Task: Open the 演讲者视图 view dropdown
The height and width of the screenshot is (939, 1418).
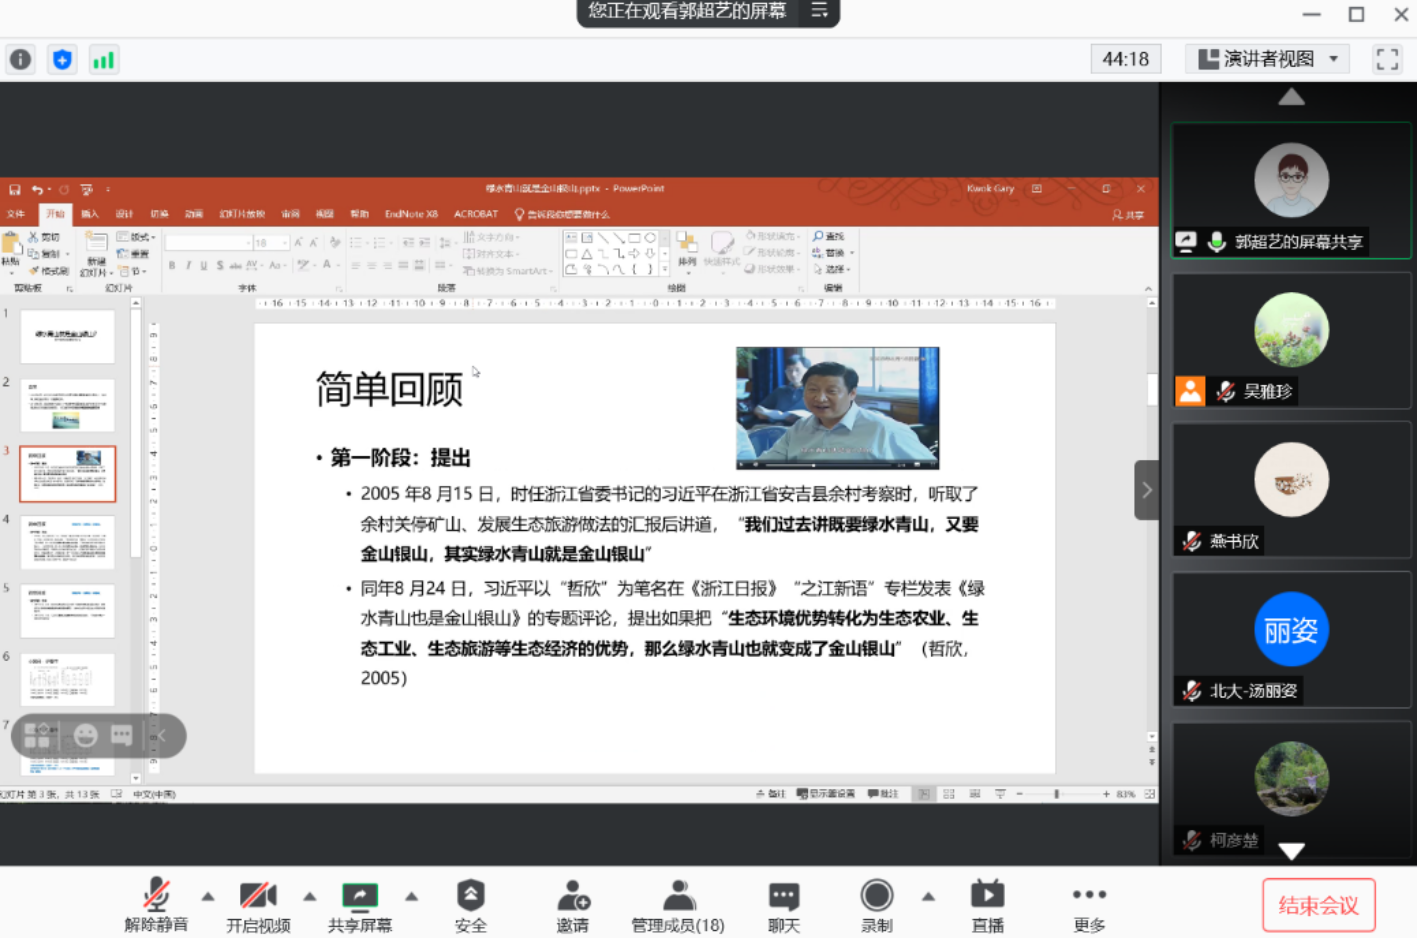Action: point(1266,58)
